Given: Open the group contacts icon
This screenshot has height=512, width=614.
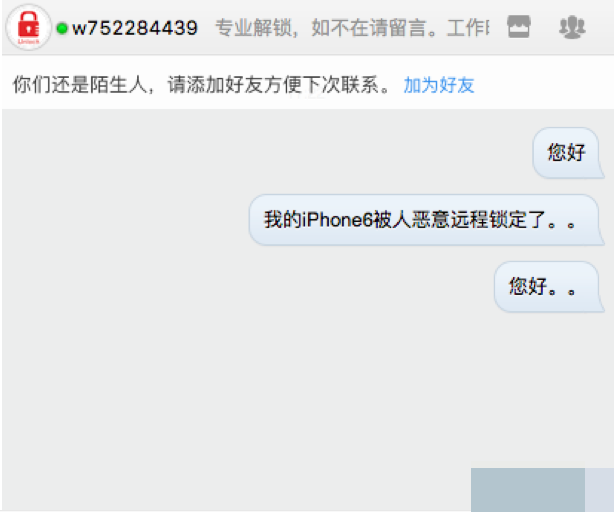Looking at the screenshot, I should [572, 27].
